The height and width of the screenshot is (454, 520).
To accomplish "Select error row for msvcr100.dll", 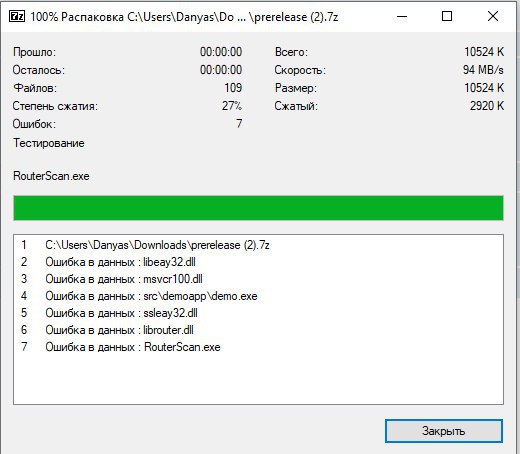I will tap(258, 279).
